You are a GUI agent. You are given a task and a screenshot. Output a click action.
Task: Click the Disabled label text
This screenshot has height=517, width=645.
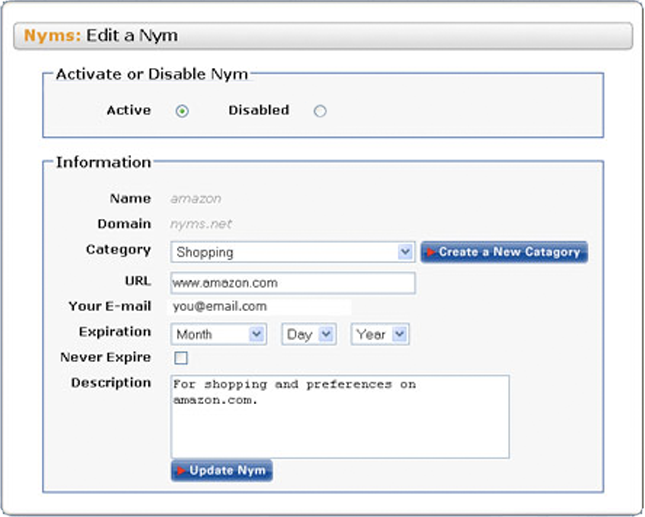coord(258,111)
